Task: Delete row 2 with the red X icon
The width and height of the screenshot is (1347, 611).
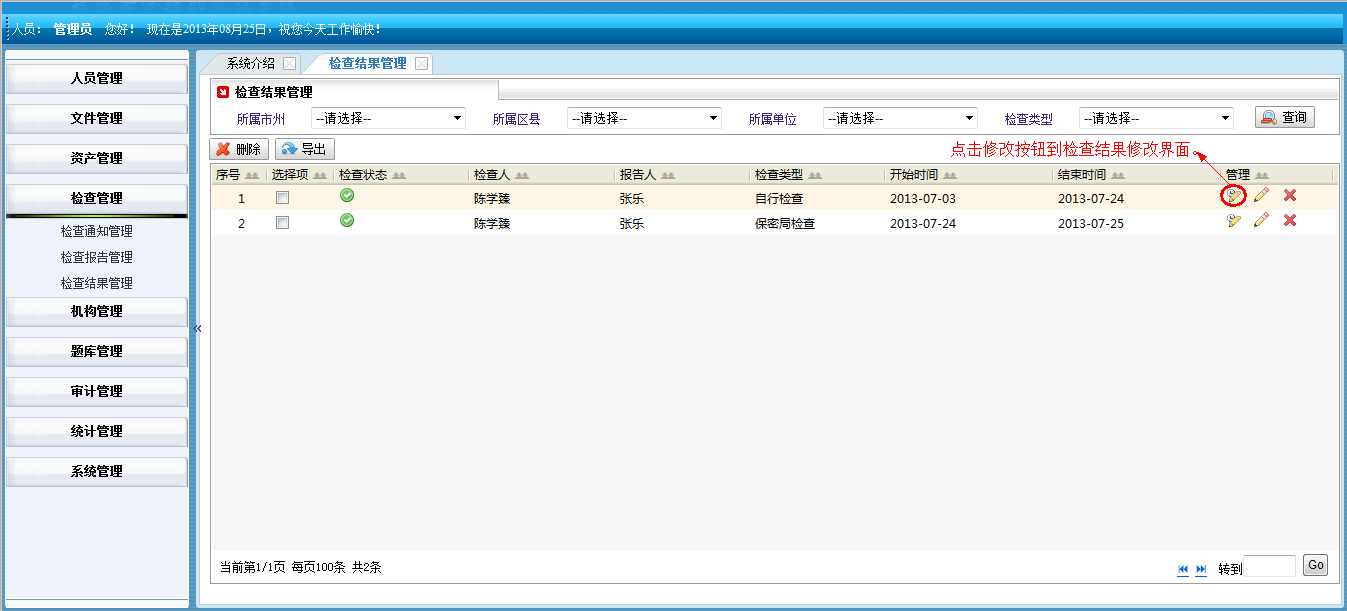Action: pos(1290,220)
